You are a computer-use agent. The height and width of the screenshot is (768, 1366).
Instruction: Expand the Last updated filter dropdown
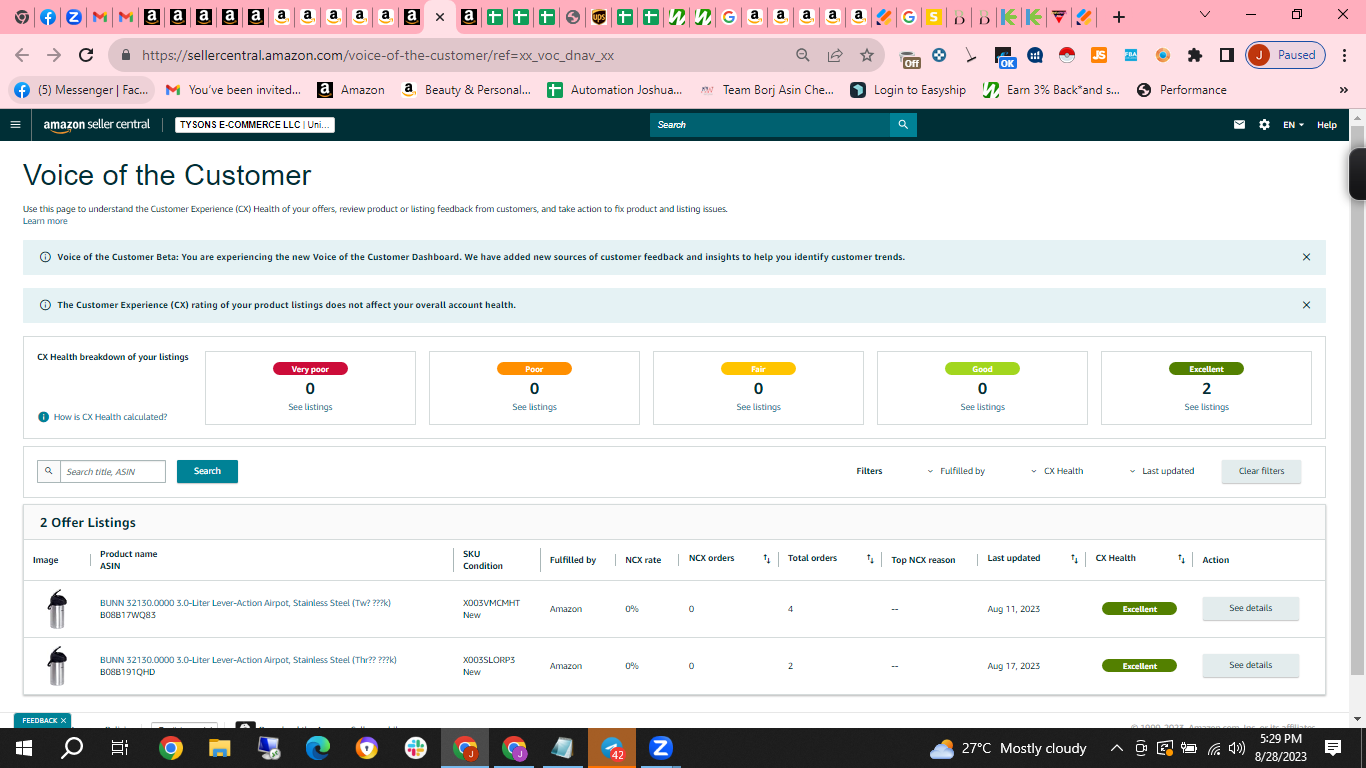coord(1162,471)
